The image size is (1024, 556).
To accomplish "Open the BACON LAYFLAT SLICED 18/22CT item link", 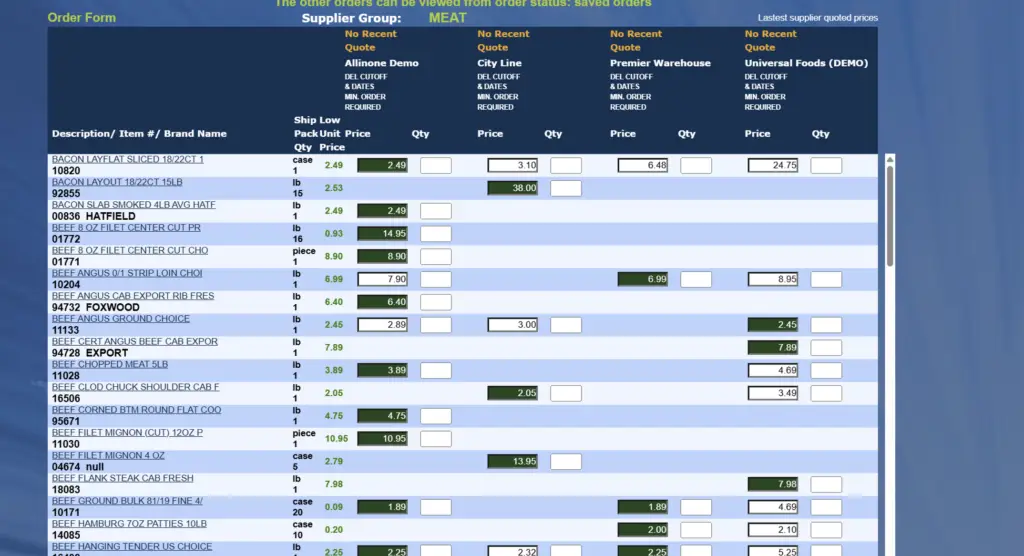I will (x=127, y=159).
